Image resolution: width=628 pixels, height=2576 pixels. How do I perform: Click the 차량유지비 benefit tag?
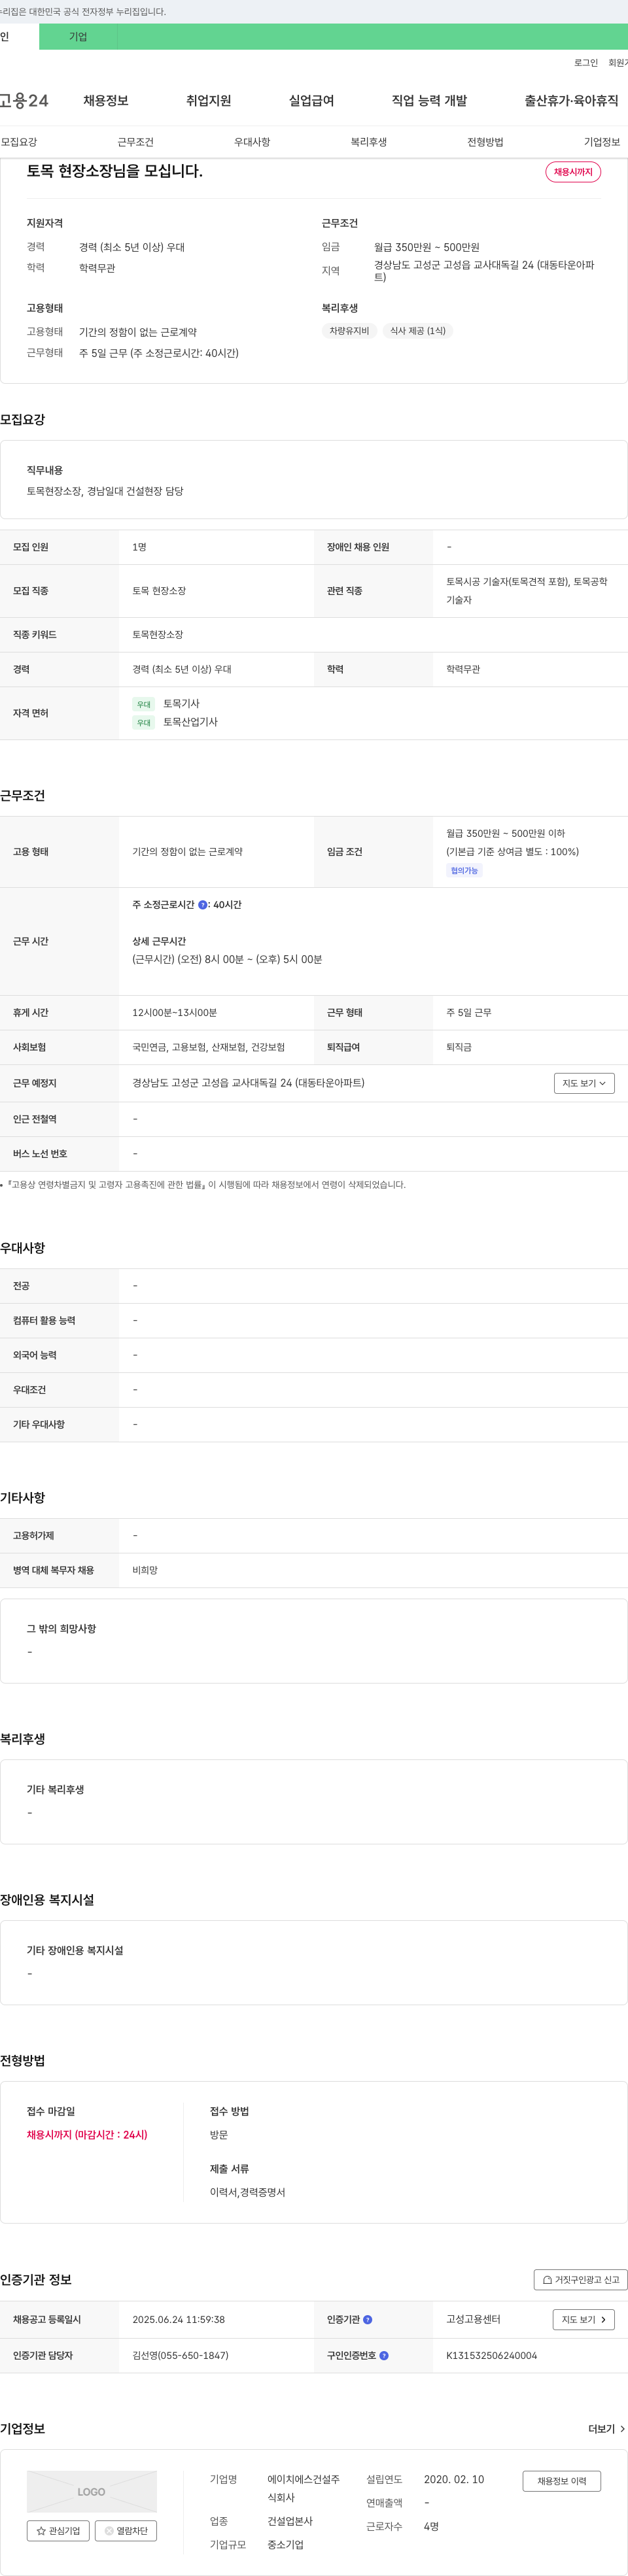pyautogui.click(x=349, y=331)
